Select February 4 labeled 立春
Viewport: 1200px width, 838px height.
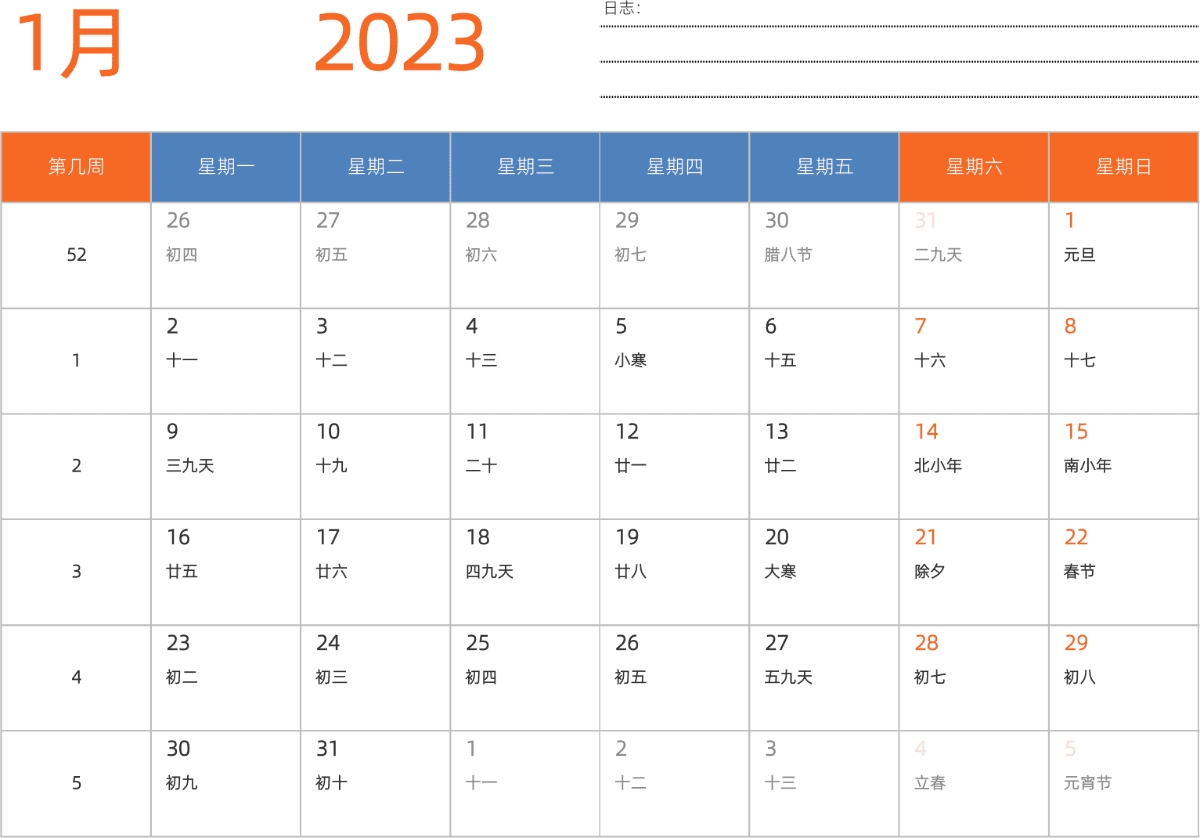974,784
